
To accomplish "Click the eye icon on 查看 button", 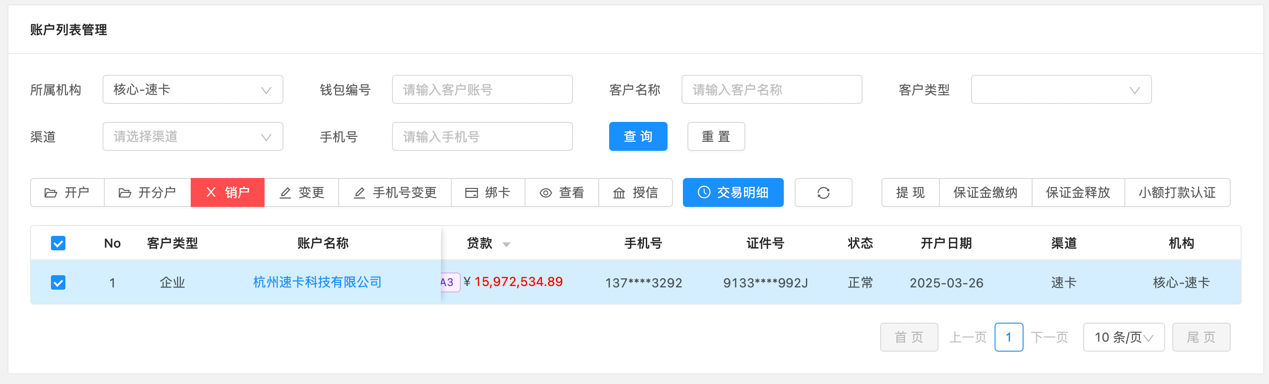I will pyautogui.click(x=546, y=193).
